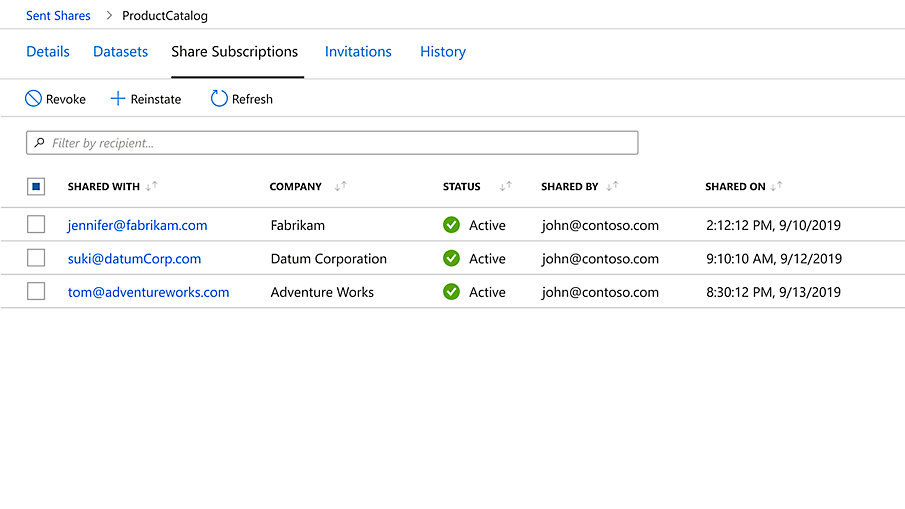The image size is (905, 509).
Task: Select the suki@datumCorp.com row checkbox
Action: pos(36,258)
